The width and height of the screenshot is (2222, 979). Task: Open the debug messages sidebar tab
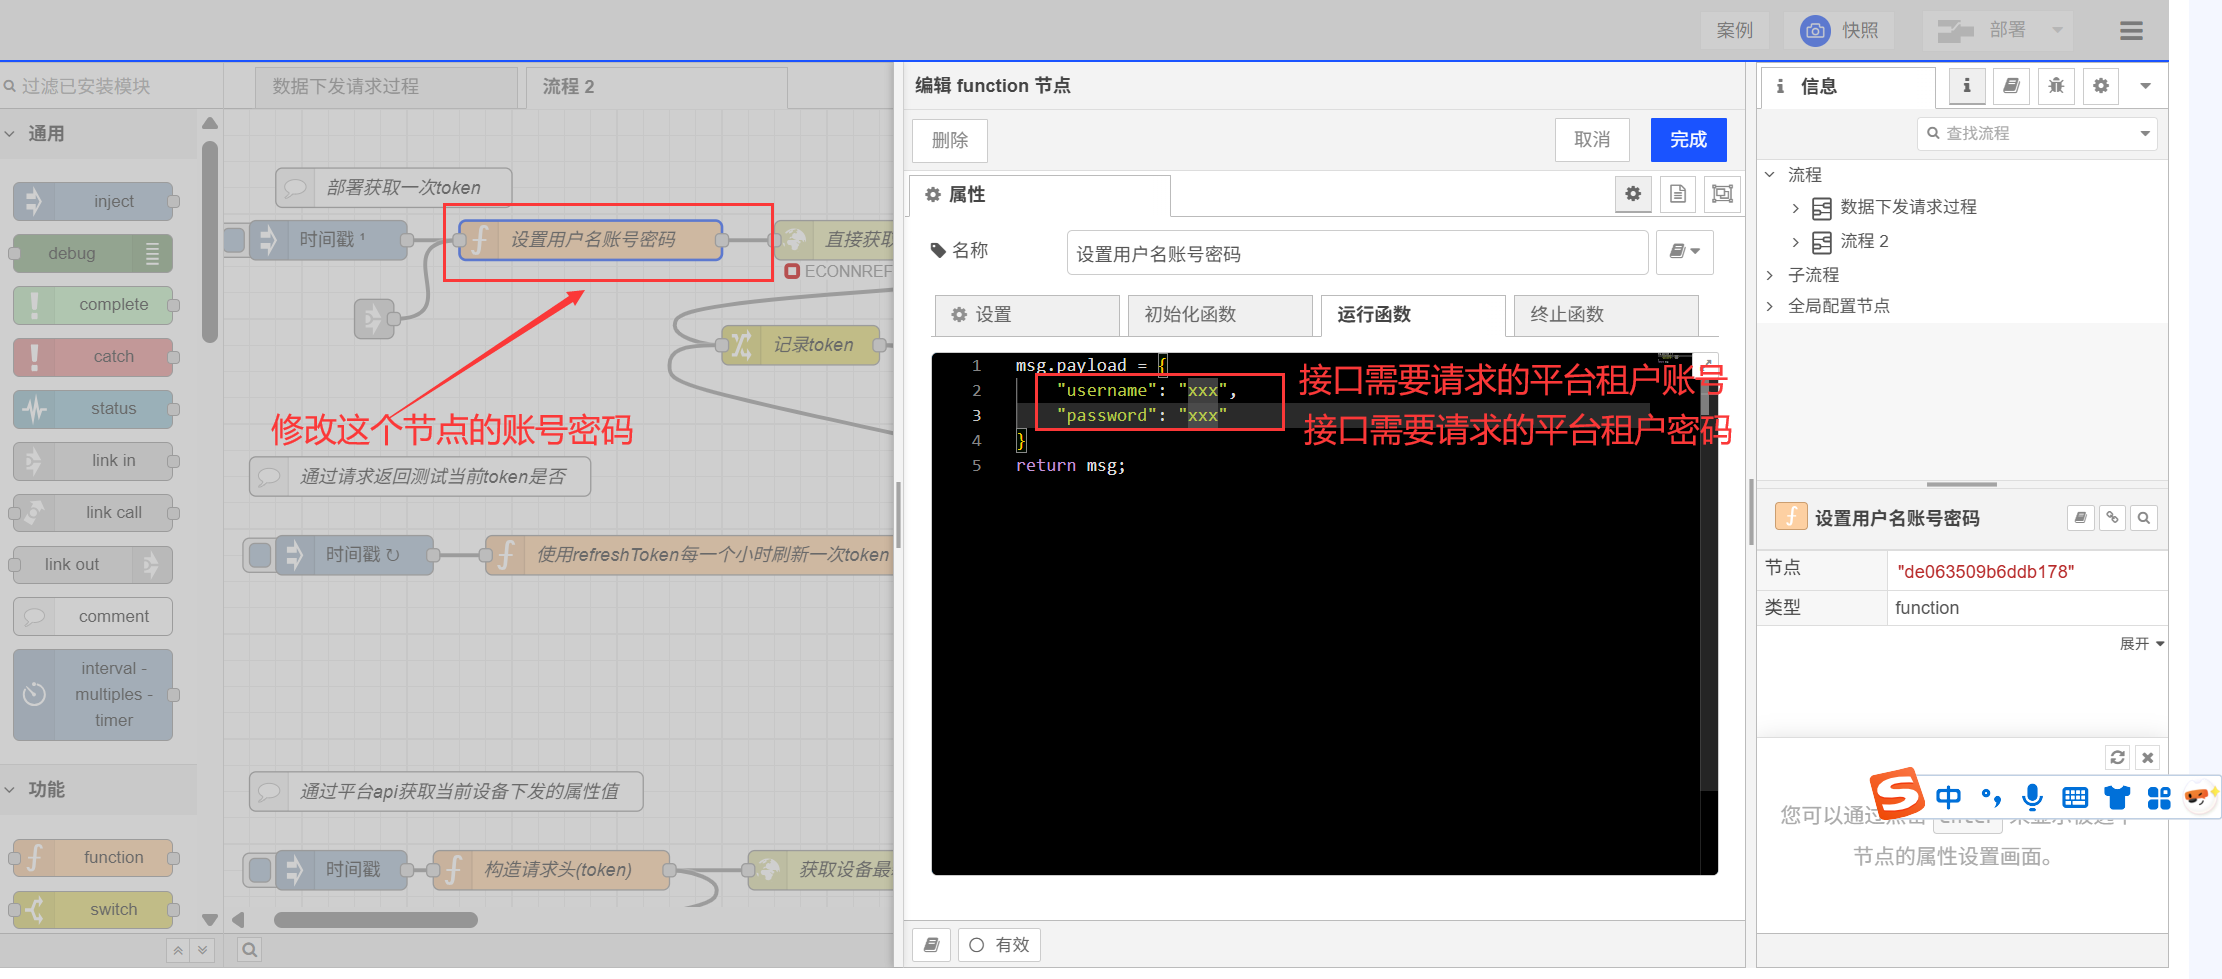point(2056,87)
